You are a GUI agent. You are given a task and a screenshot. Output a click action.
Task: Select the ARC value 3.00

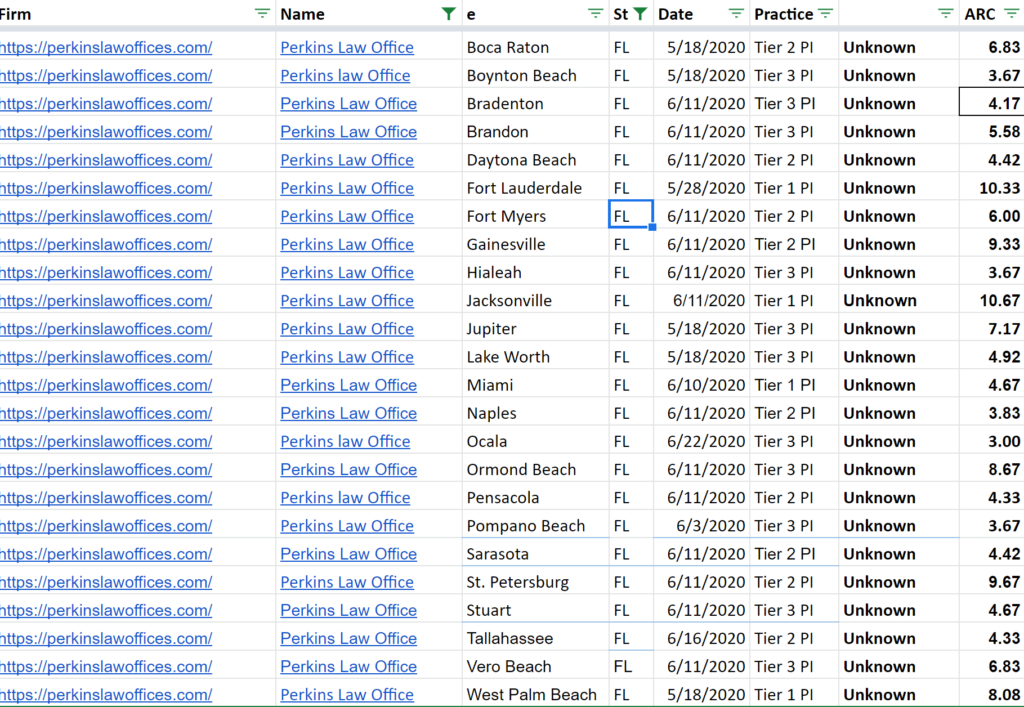tap(992, 441)
